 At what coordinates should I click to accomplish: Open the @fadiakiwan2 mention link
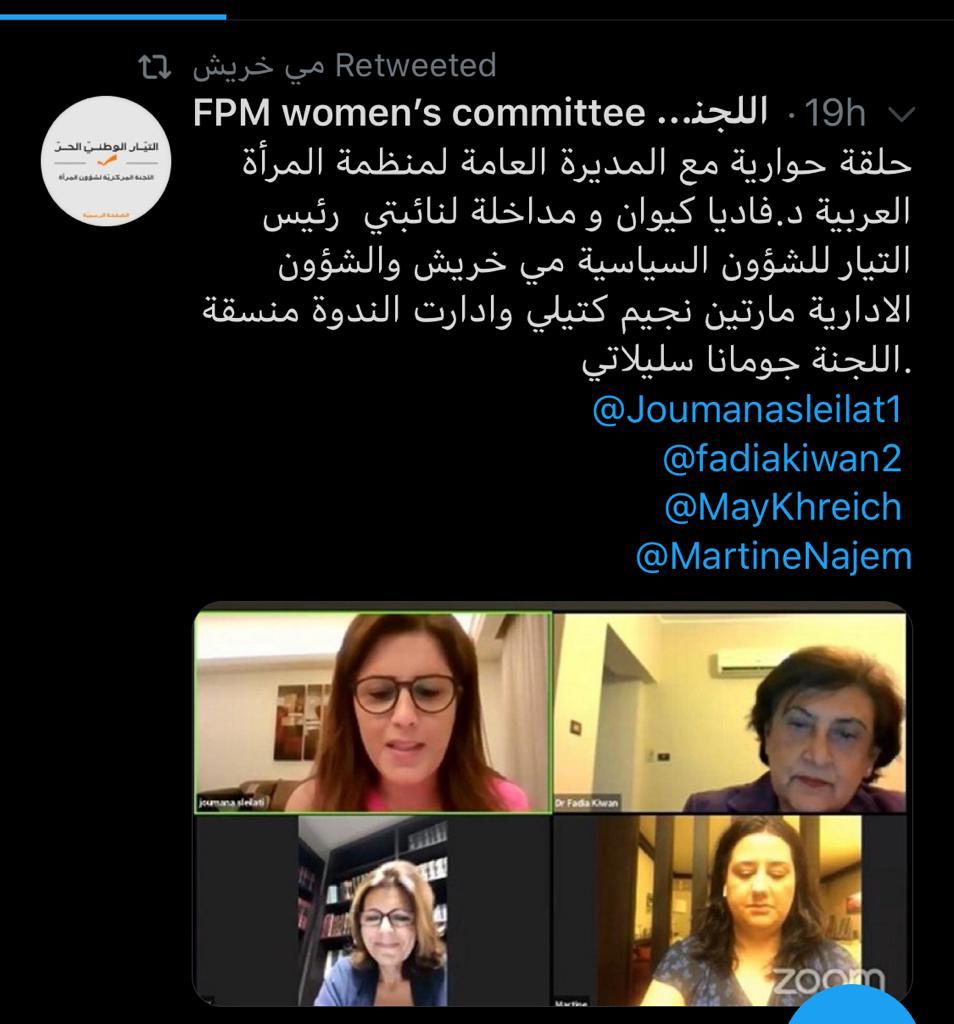[x=782, y=458]
